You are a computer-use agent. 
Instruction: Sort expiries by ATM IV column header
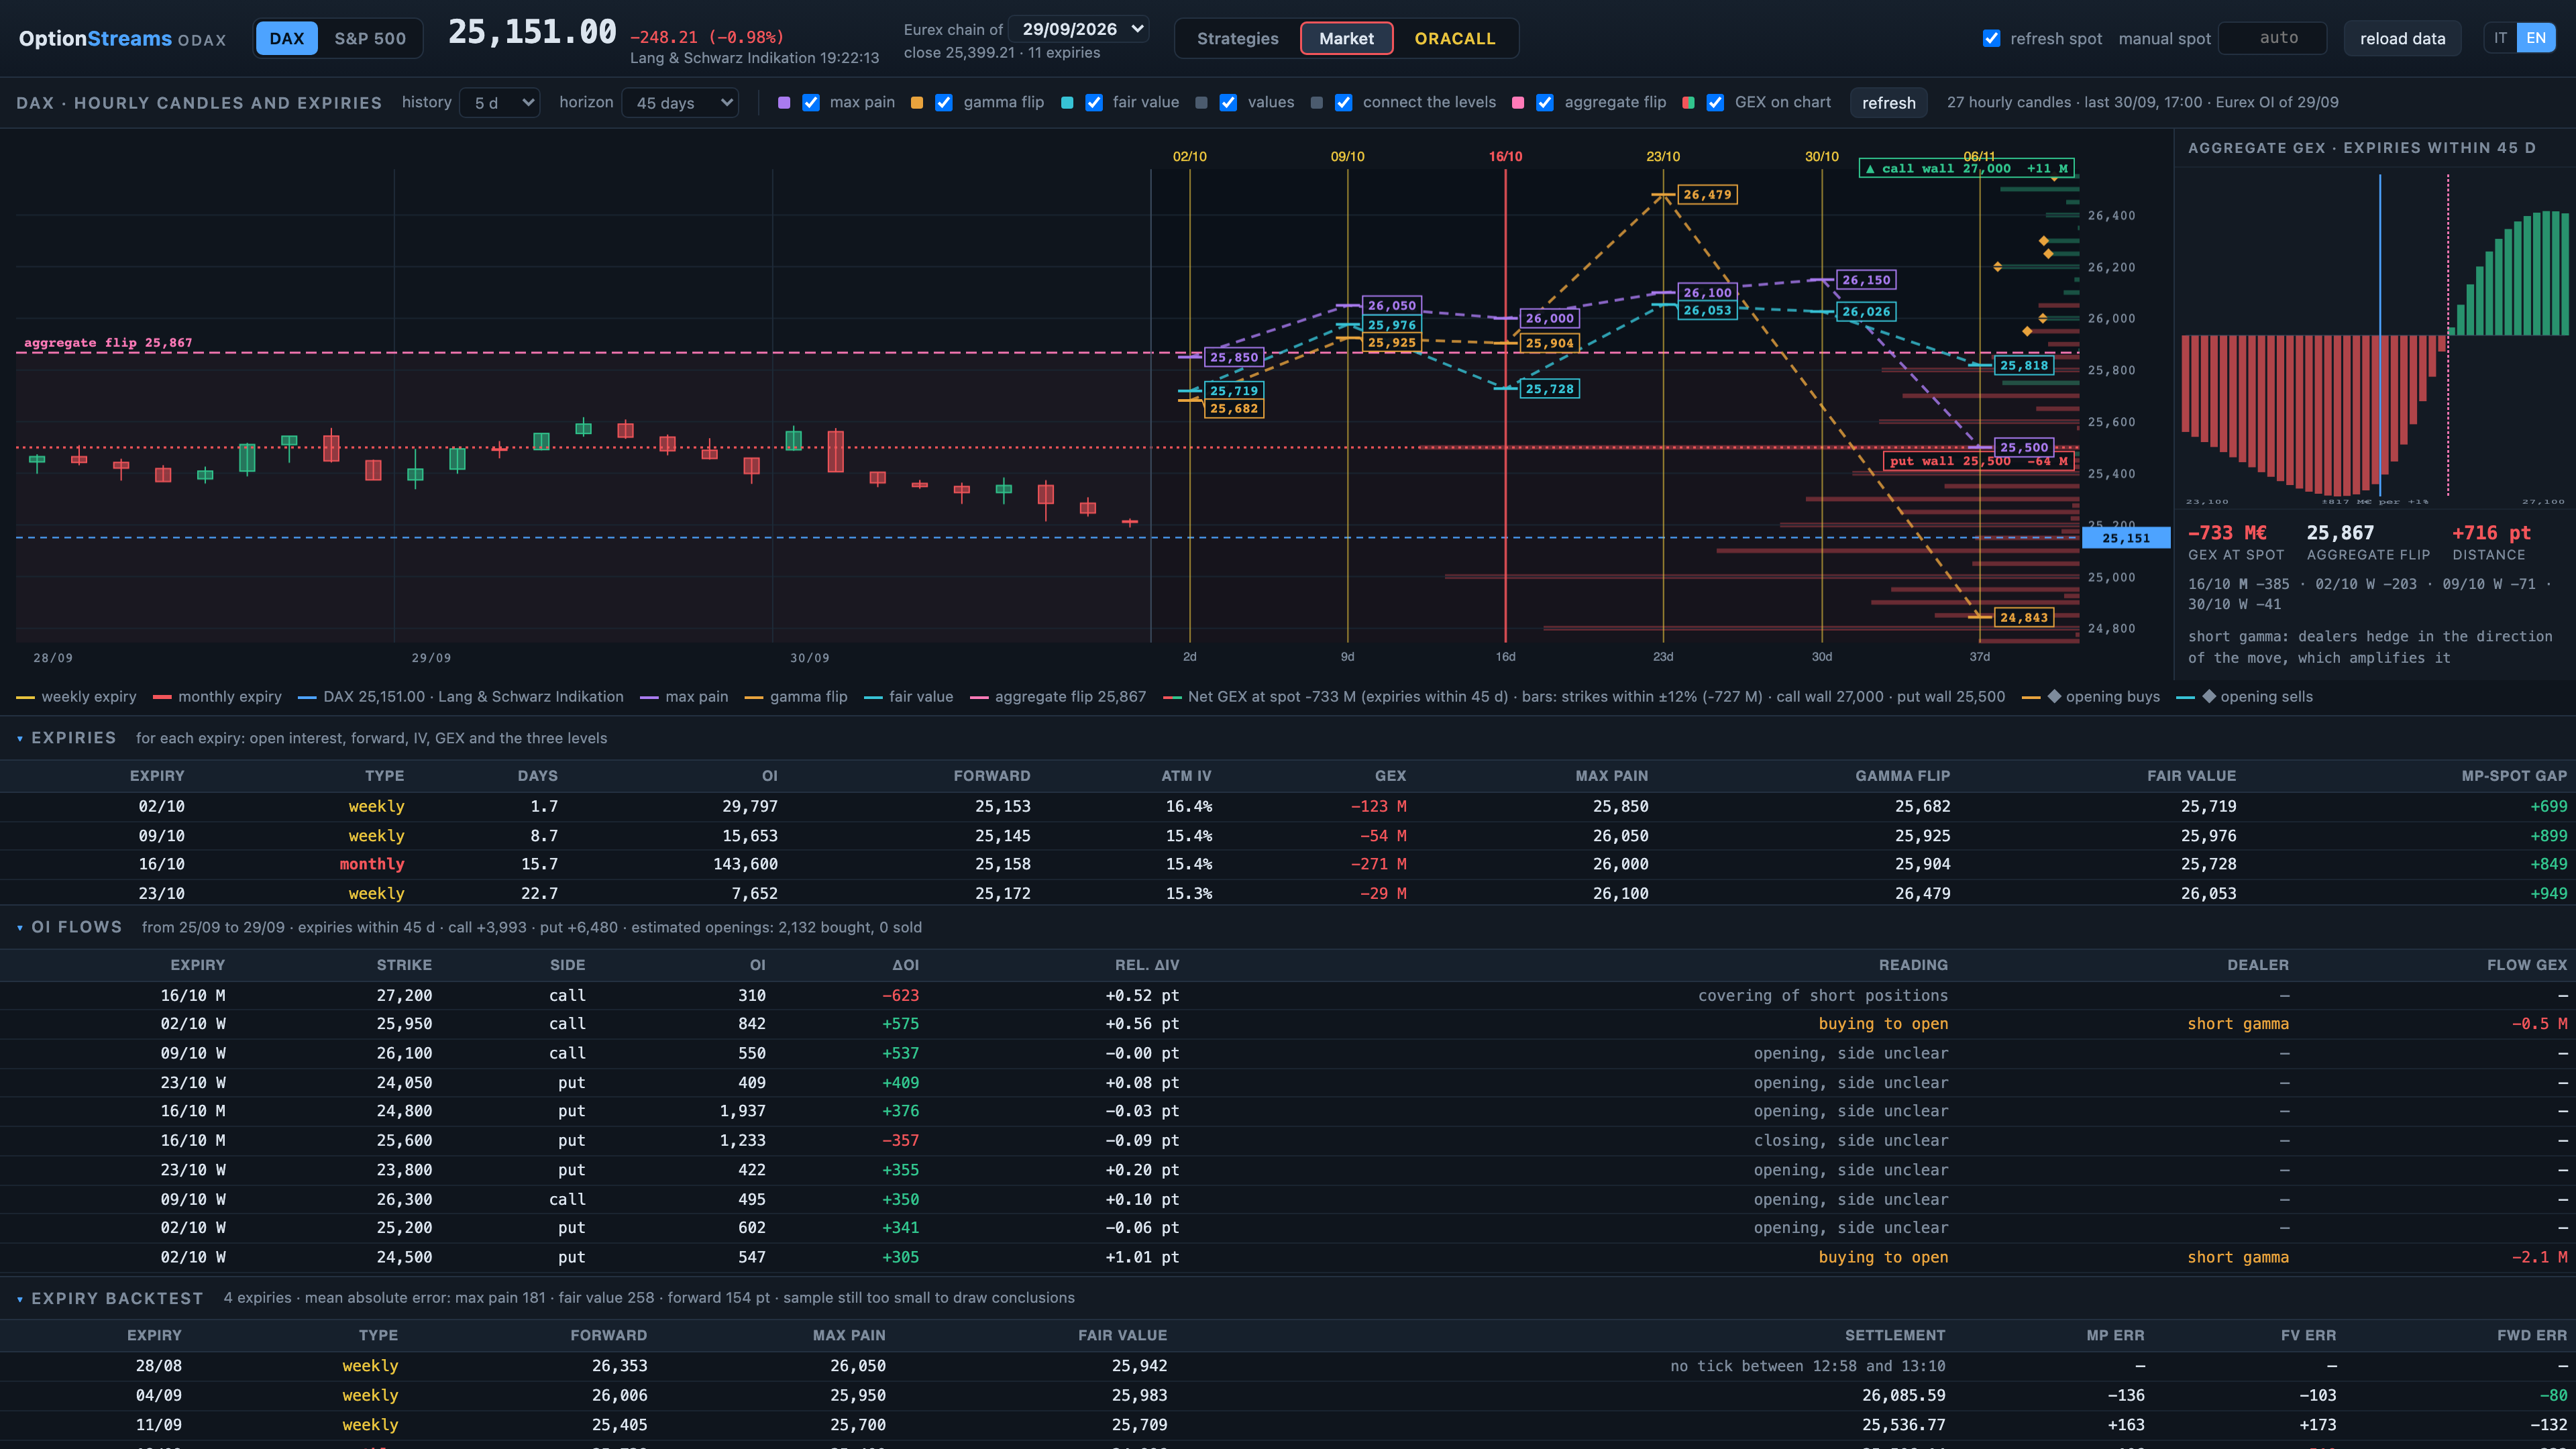pos(1186,775)
